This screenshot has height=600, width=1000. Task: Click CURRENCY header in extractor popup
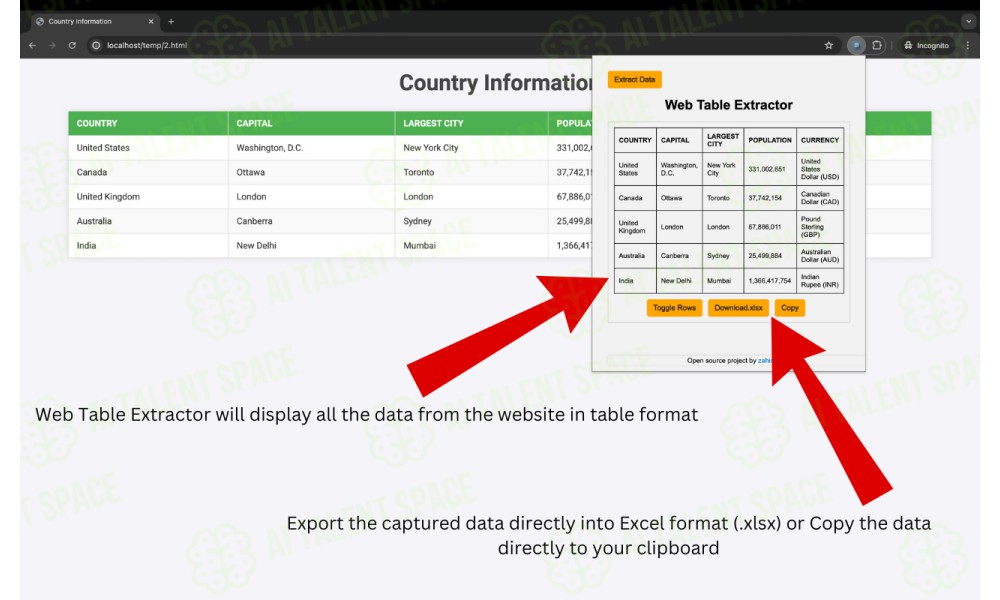point(820,140)
